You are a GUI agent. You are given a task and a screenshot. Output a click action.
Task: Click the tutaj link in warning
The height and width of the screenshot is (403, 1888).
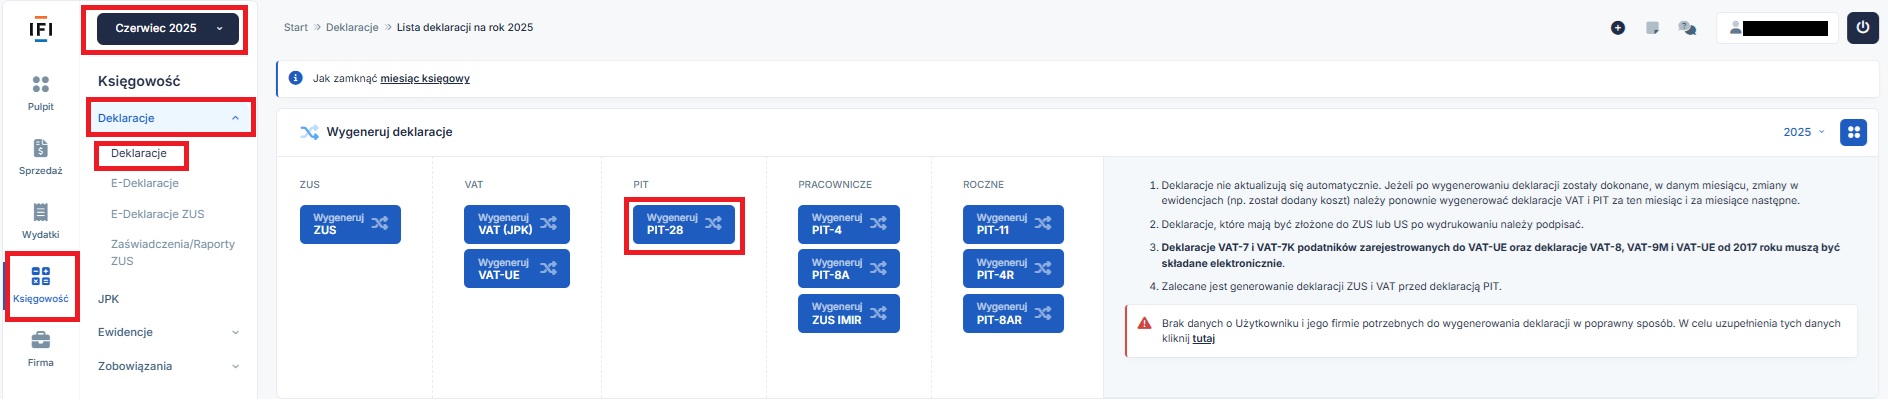pos(1204,338)
